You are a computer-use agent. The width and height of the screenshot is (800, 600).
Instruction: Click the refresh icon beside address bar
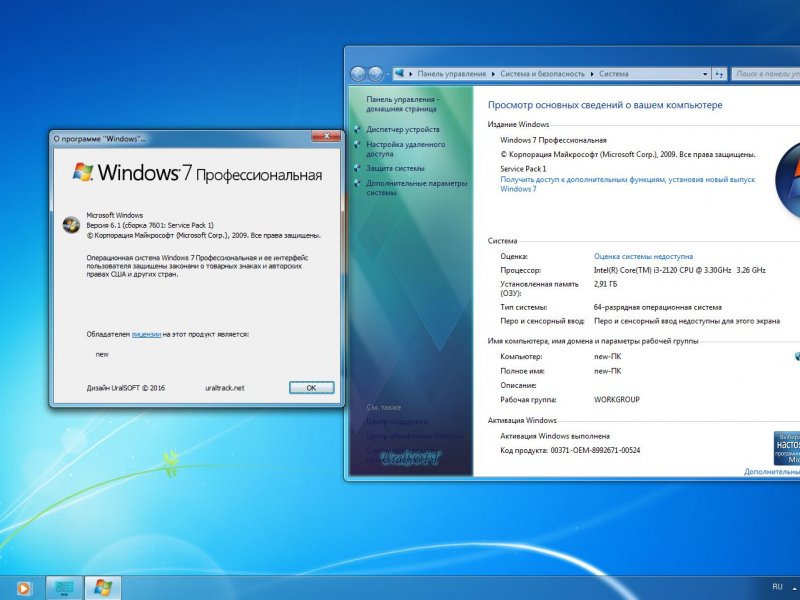point(719,74)
